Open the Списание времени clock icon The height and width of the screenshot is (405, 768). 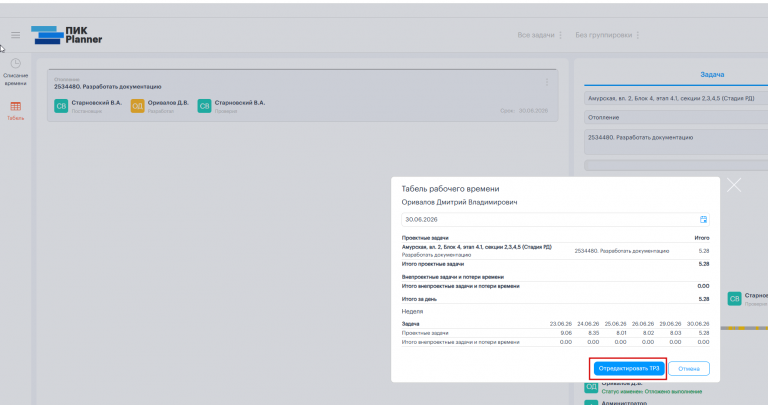coord(16,64)
